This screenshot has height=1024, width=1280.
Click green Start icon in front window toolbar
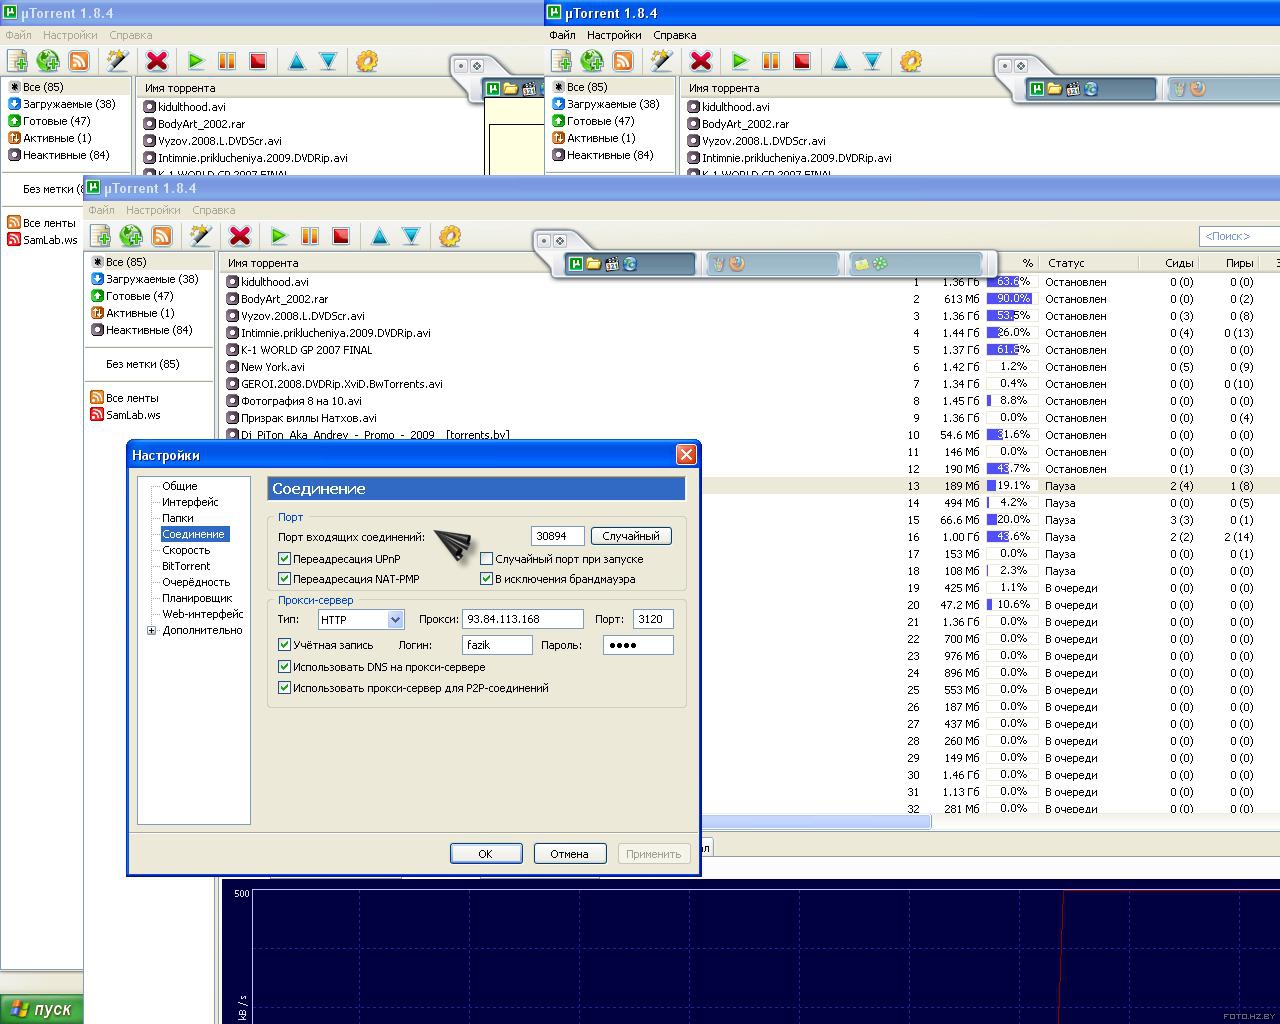279,236
